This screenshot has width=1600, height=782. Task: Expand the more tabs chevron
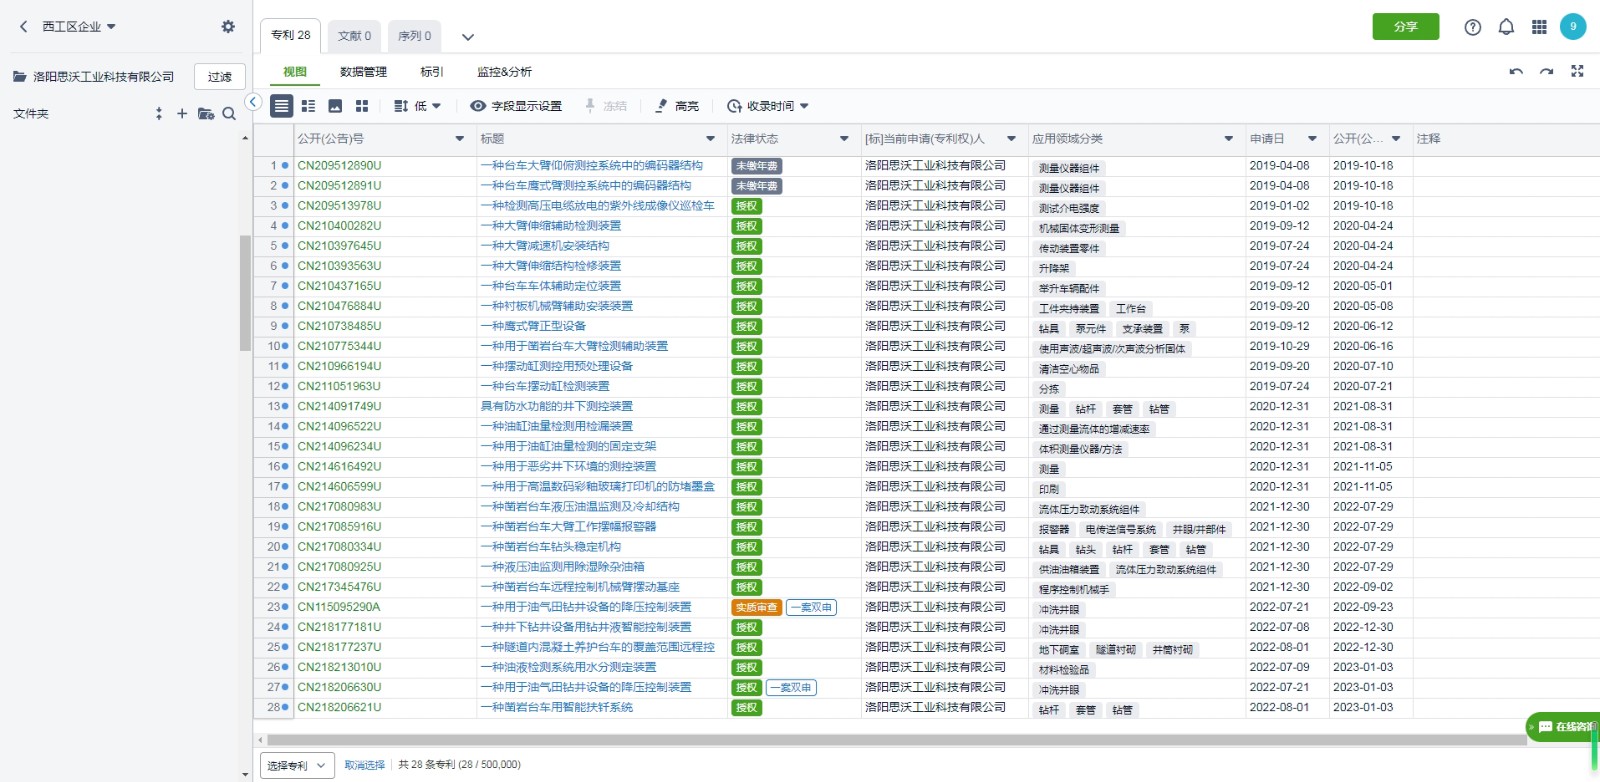click(467, 37)
